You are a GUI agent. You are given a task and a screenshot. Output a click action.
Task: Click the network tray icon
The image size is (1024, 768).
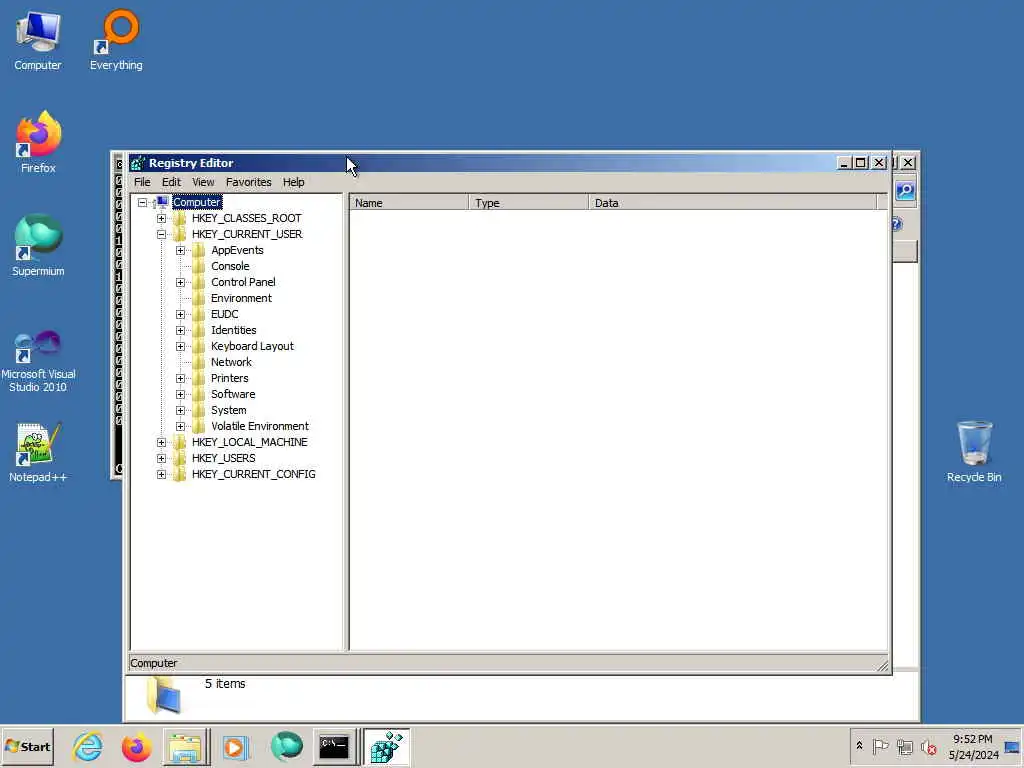point(904,746)
